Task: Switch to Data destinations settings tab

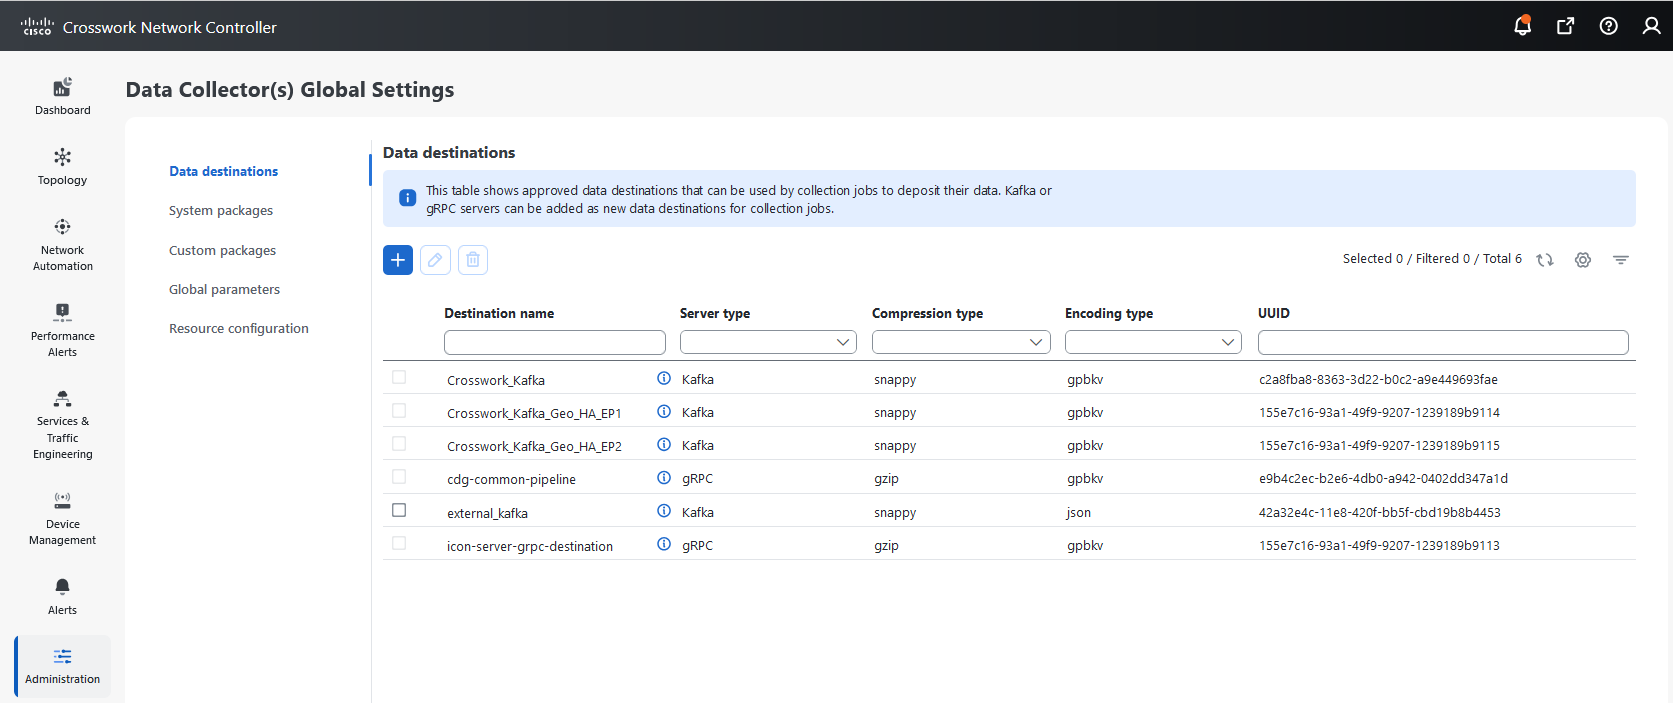Action: click(x=224, y=171)
